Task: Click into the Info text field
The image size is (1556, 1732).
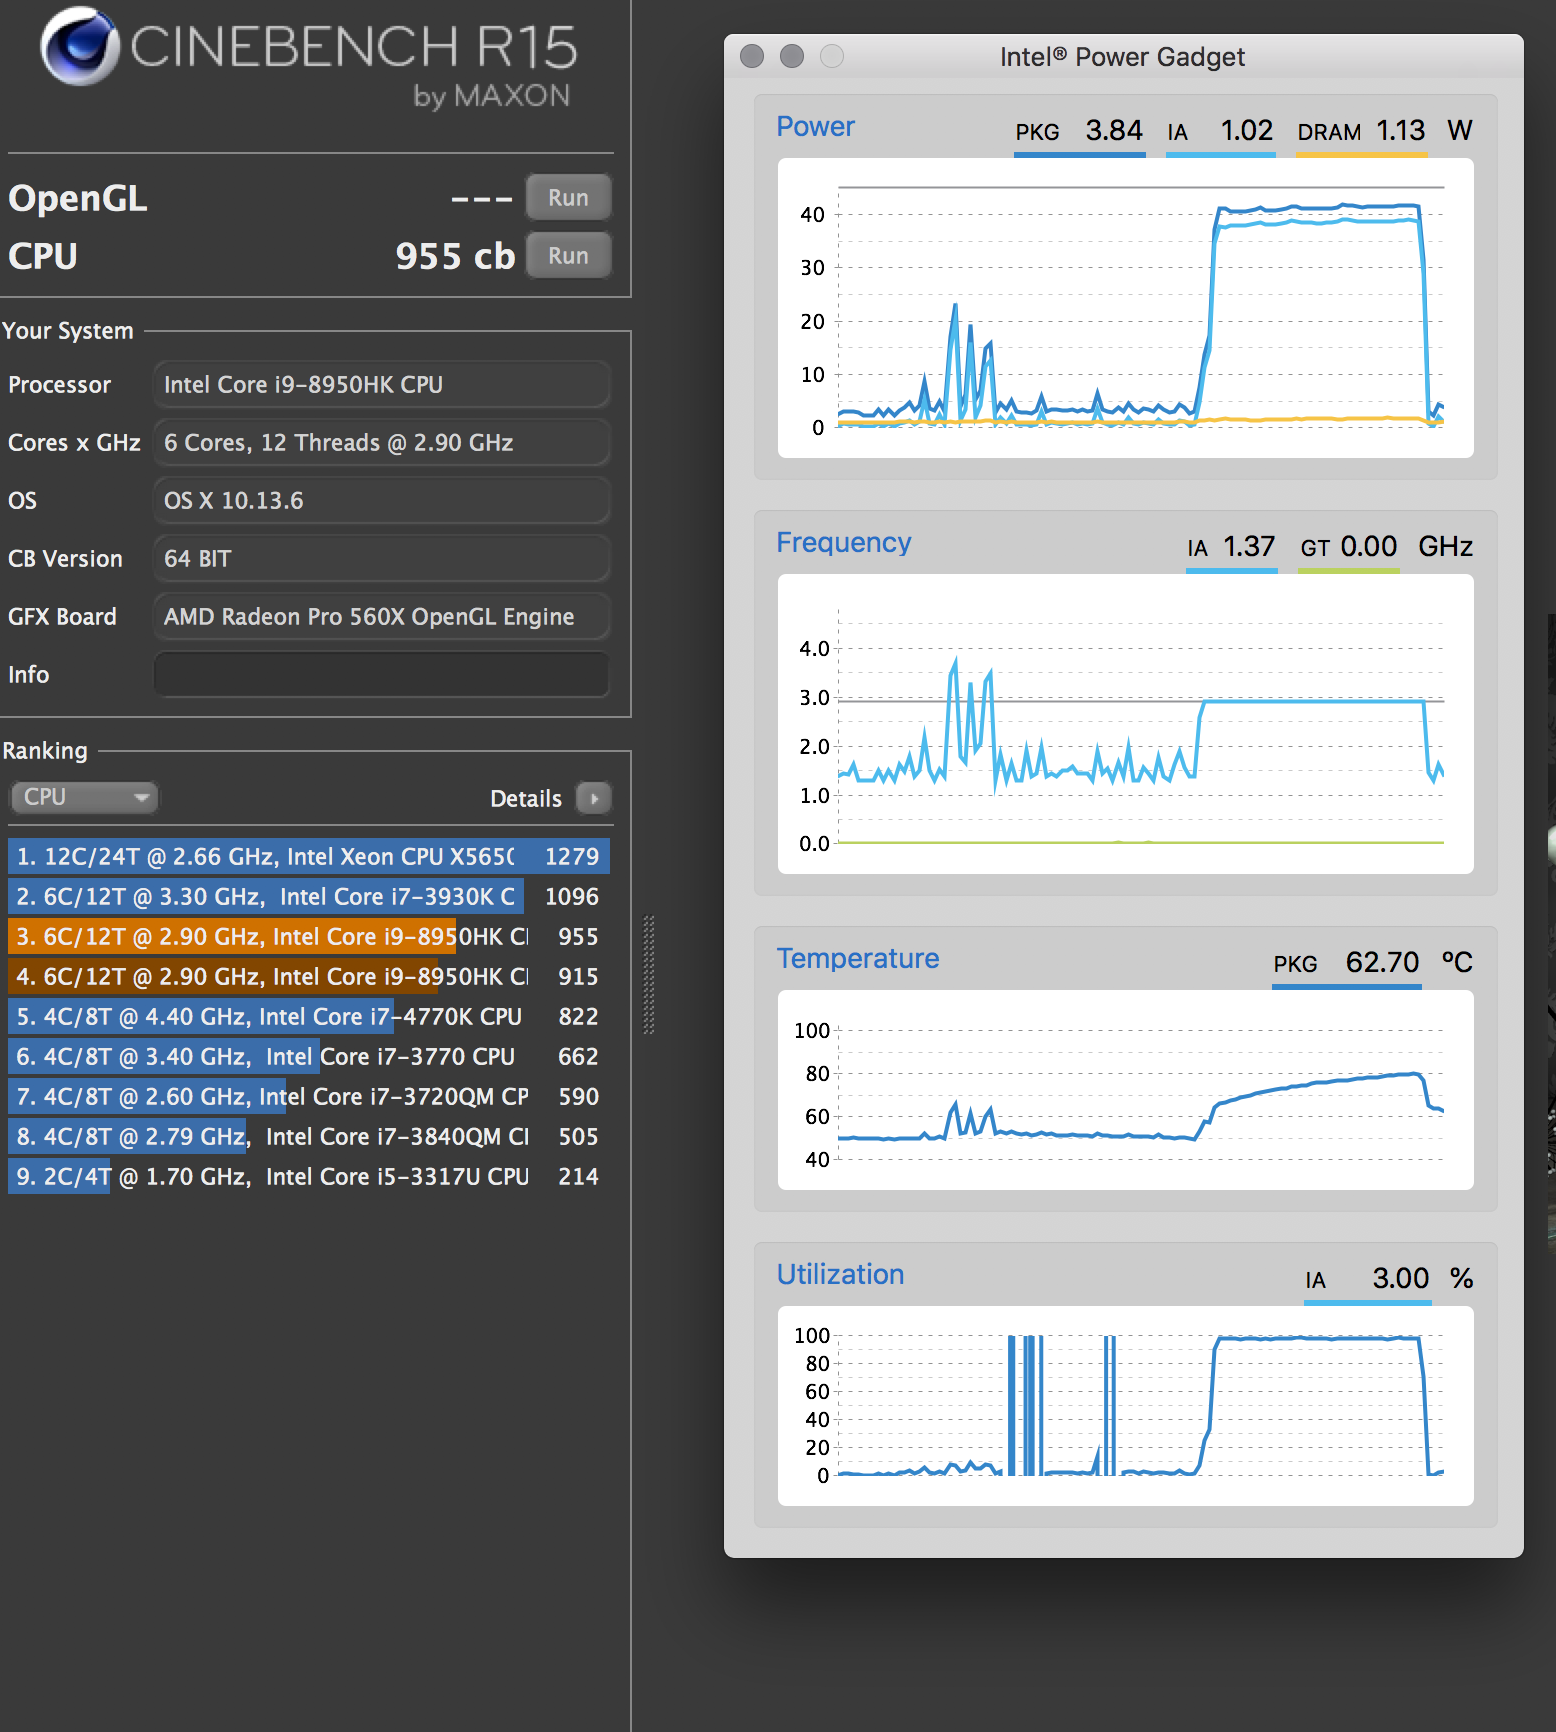Action: click(381, 675)
